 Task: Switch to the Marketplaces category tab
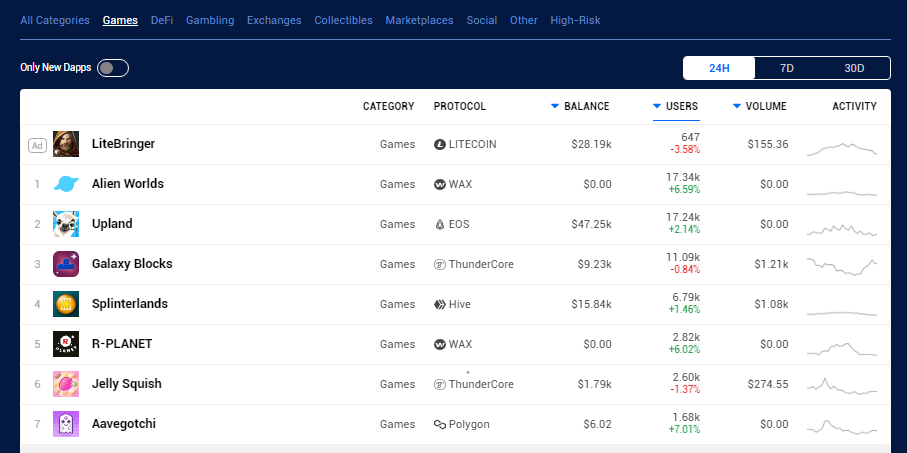[419, 20]
